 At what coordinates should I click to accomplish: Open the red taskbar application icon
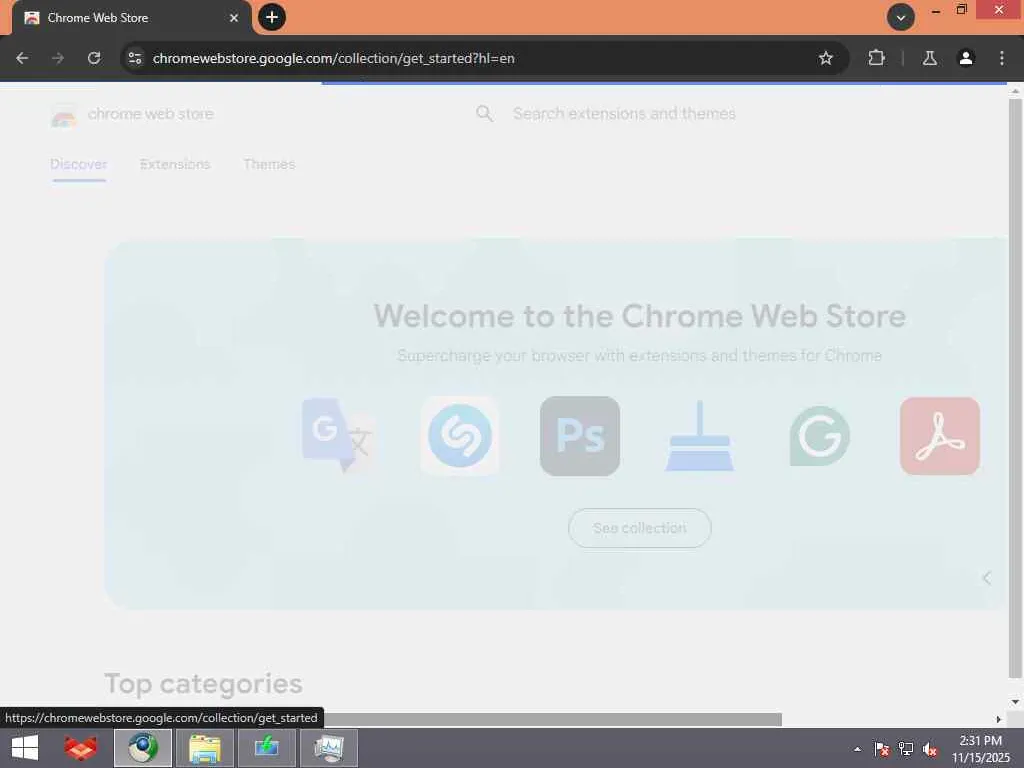[80, 748]
